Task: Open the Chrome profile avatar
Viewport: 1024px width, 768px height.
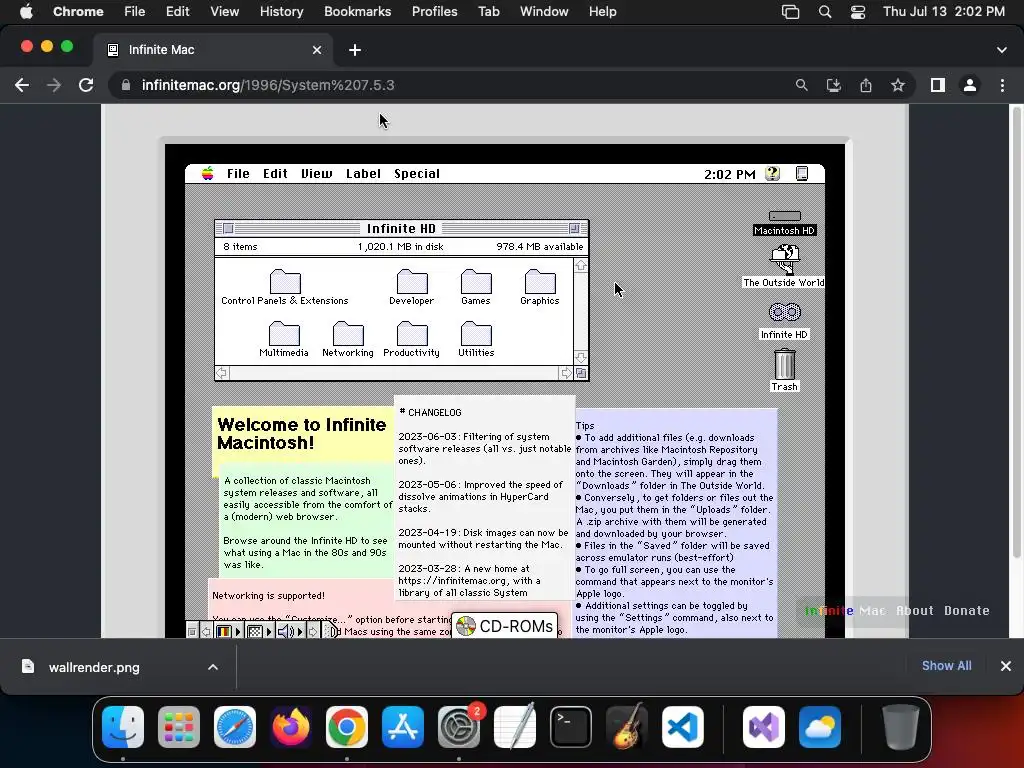Action: tap(970, 85)
